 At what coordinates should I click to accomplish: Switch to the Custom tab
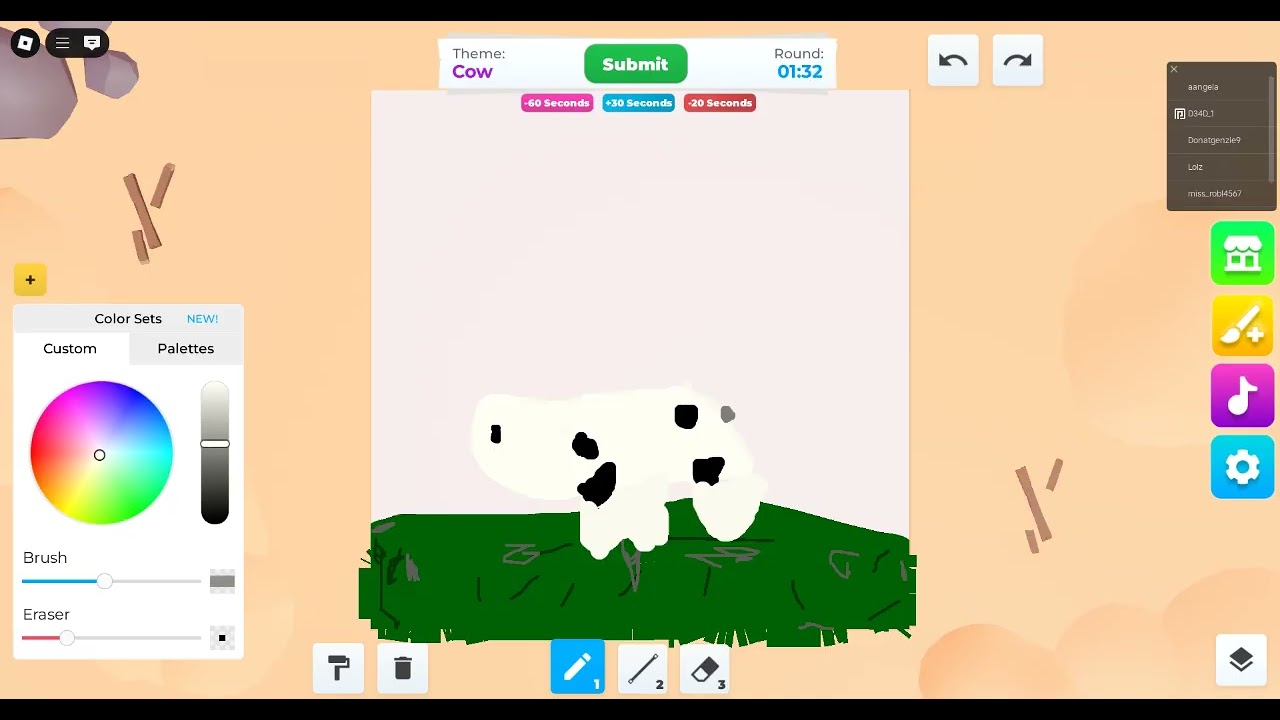pos(70,349)
